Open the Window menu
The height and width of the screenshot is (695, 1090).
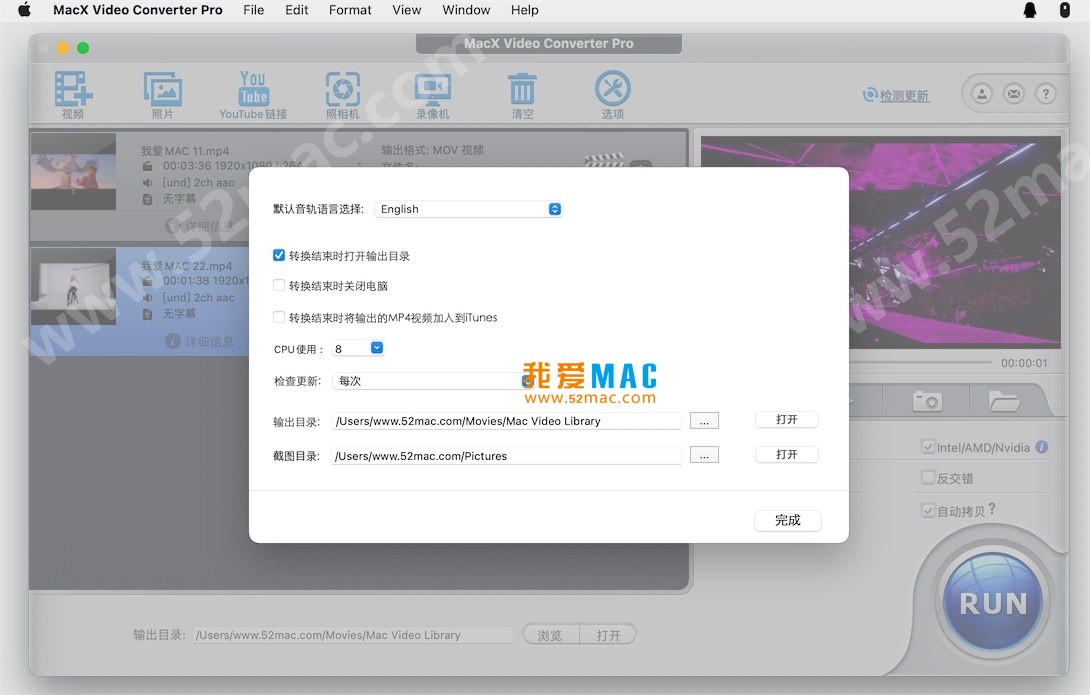click(466, 10)
